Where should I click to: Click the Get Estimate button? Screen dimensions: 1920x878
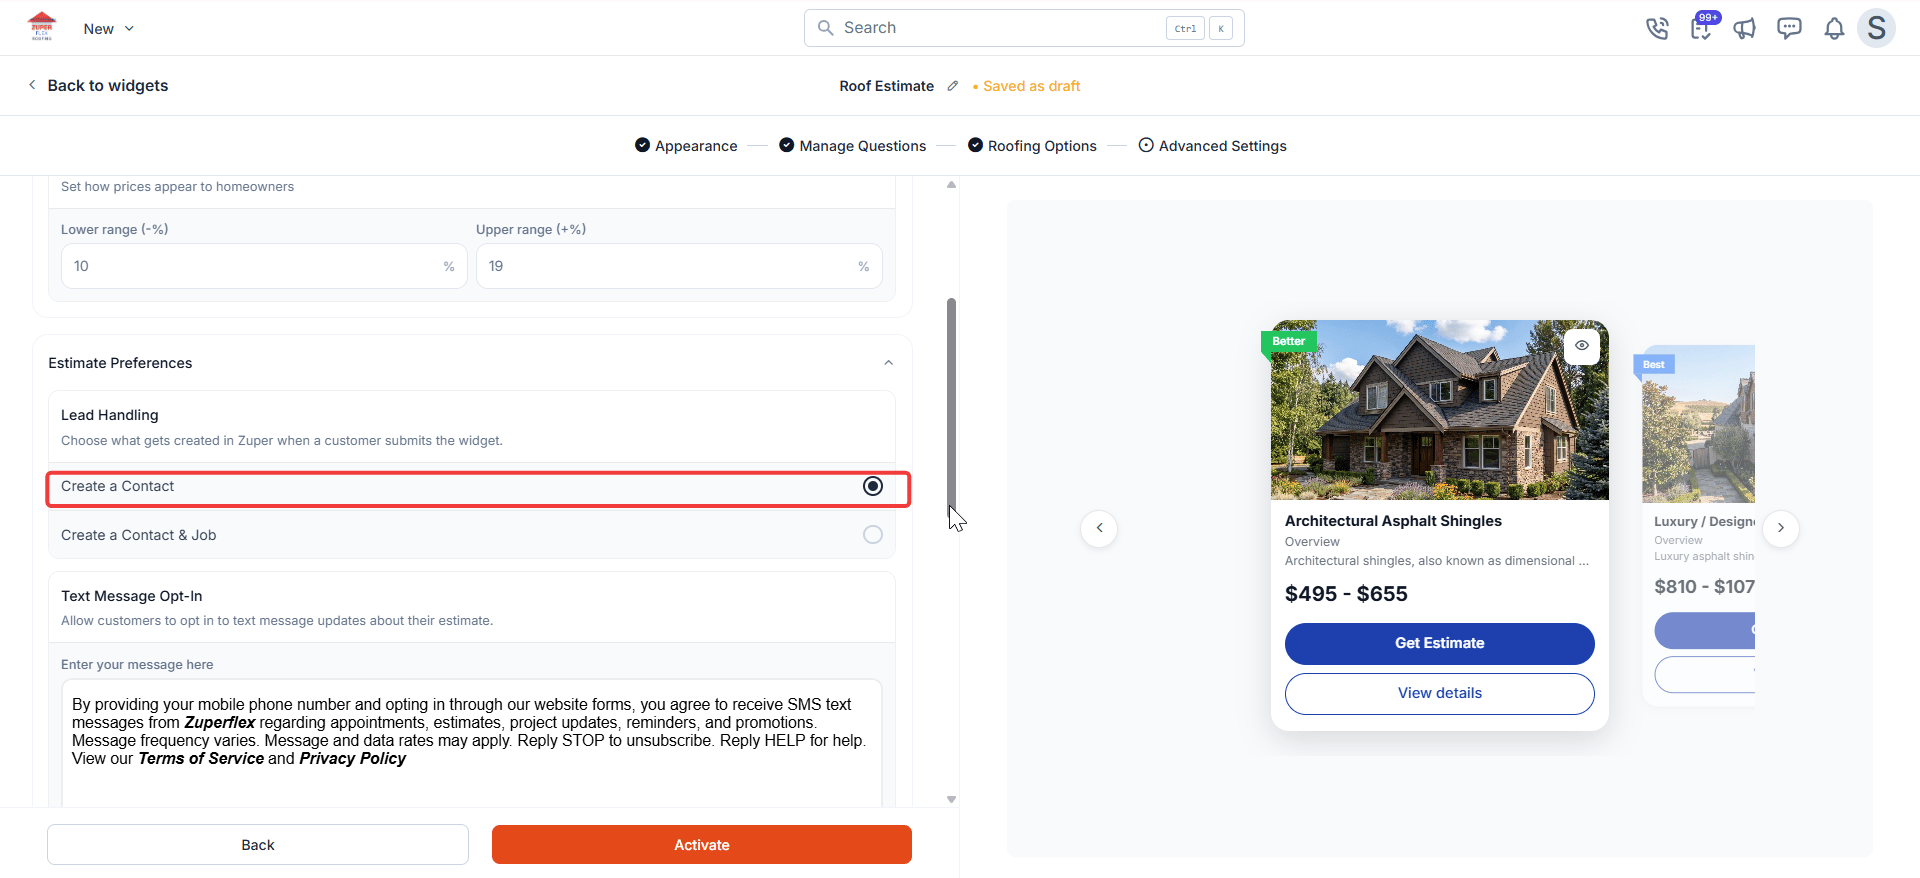(x=1440, y=644)
